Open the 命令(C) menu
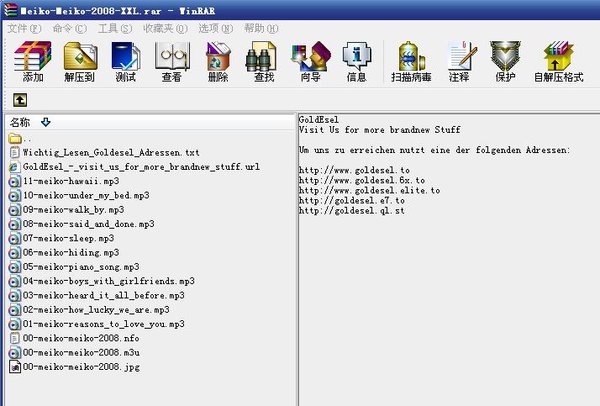Image resolution: width=600 pixels, height=406 pixels. [x=70, y=29]
